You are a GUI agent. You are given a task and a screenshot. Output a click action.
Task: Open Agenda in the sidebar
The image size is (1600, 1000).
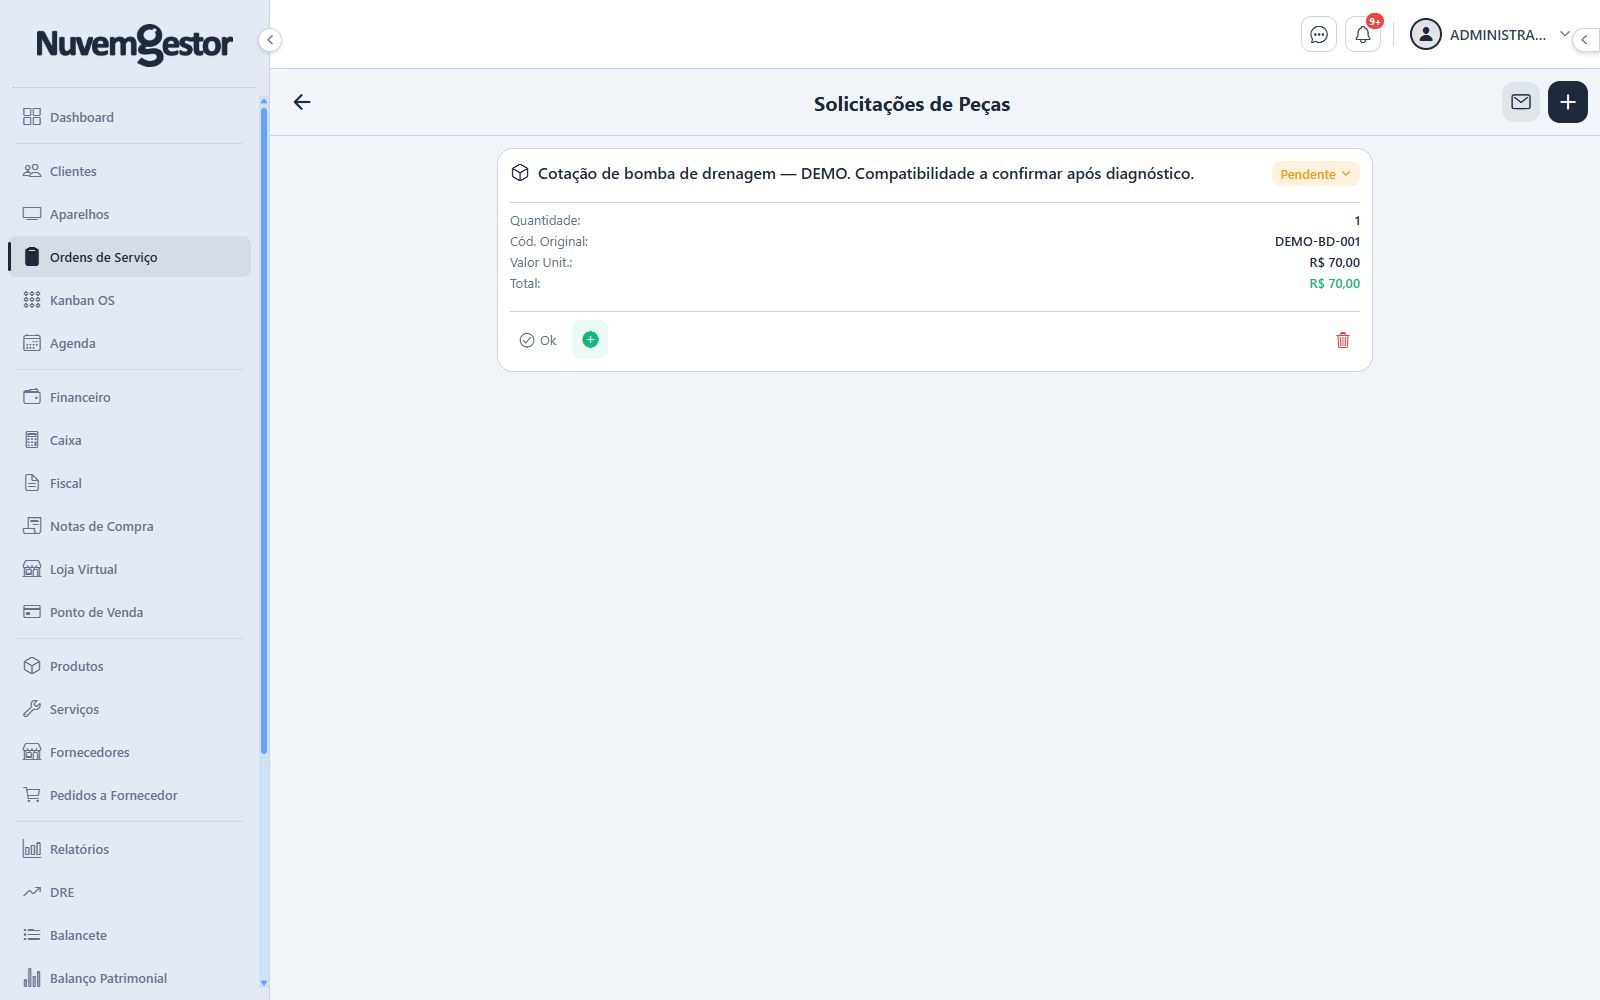click(129, 343)
